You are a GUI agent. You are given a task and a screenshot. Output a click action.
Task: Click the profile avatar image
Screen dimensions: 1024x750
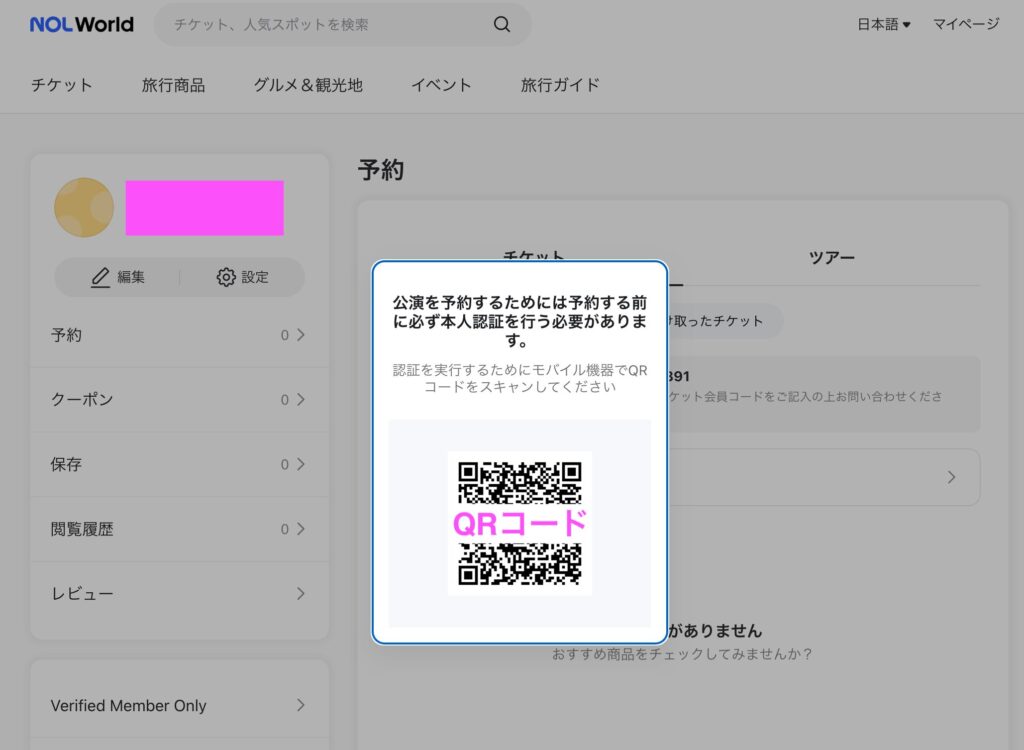point(84,208)
